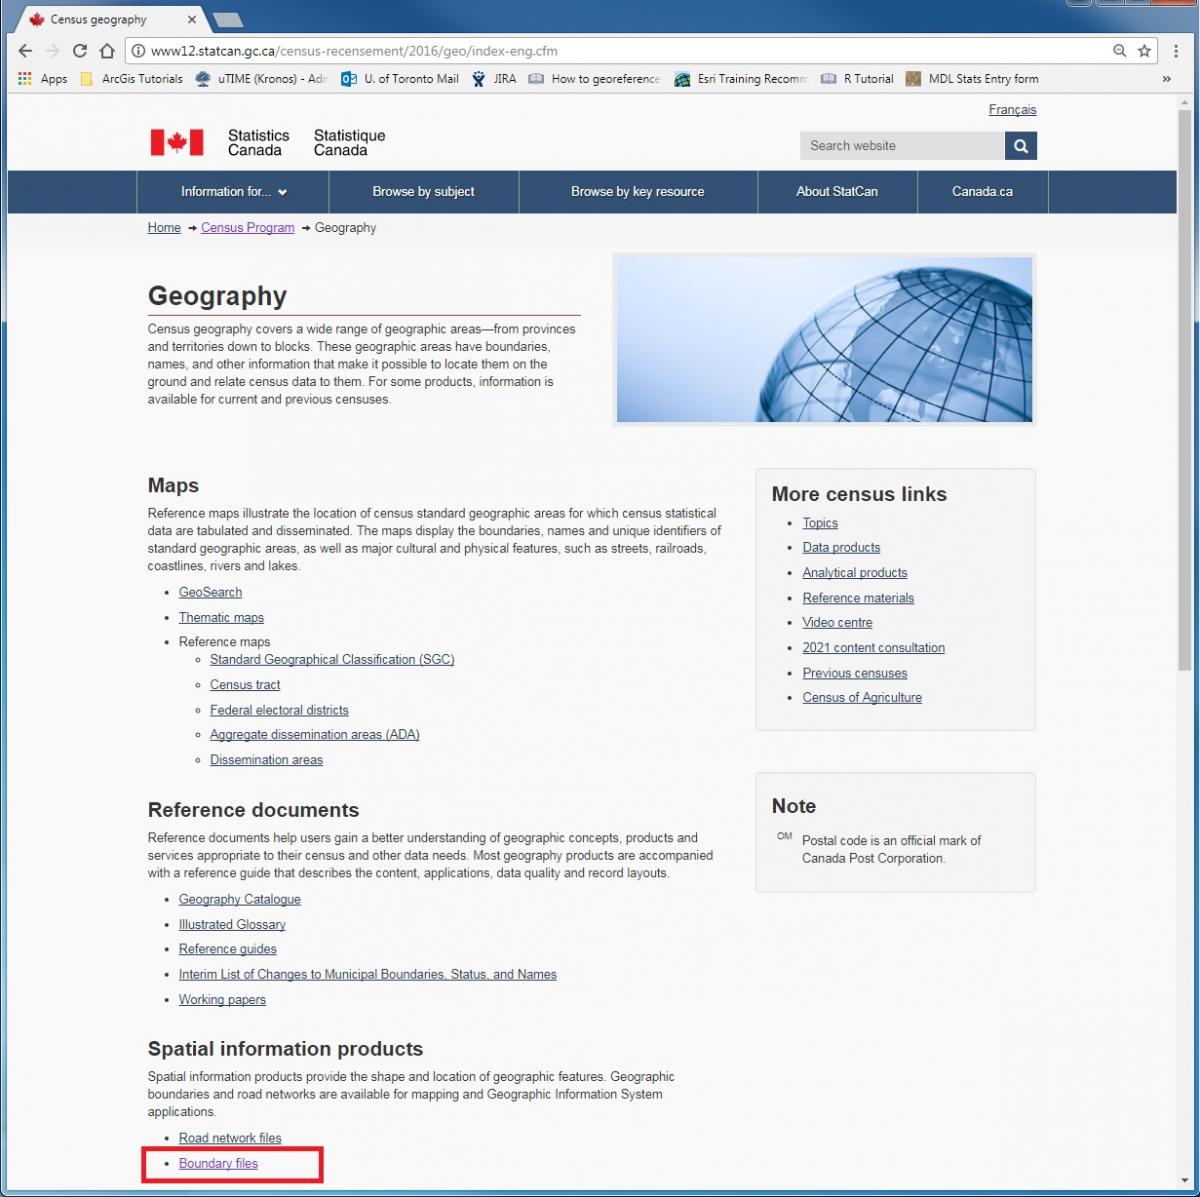
Task: Open Esri Training Recomm bookmark
Action: [740, 79]
